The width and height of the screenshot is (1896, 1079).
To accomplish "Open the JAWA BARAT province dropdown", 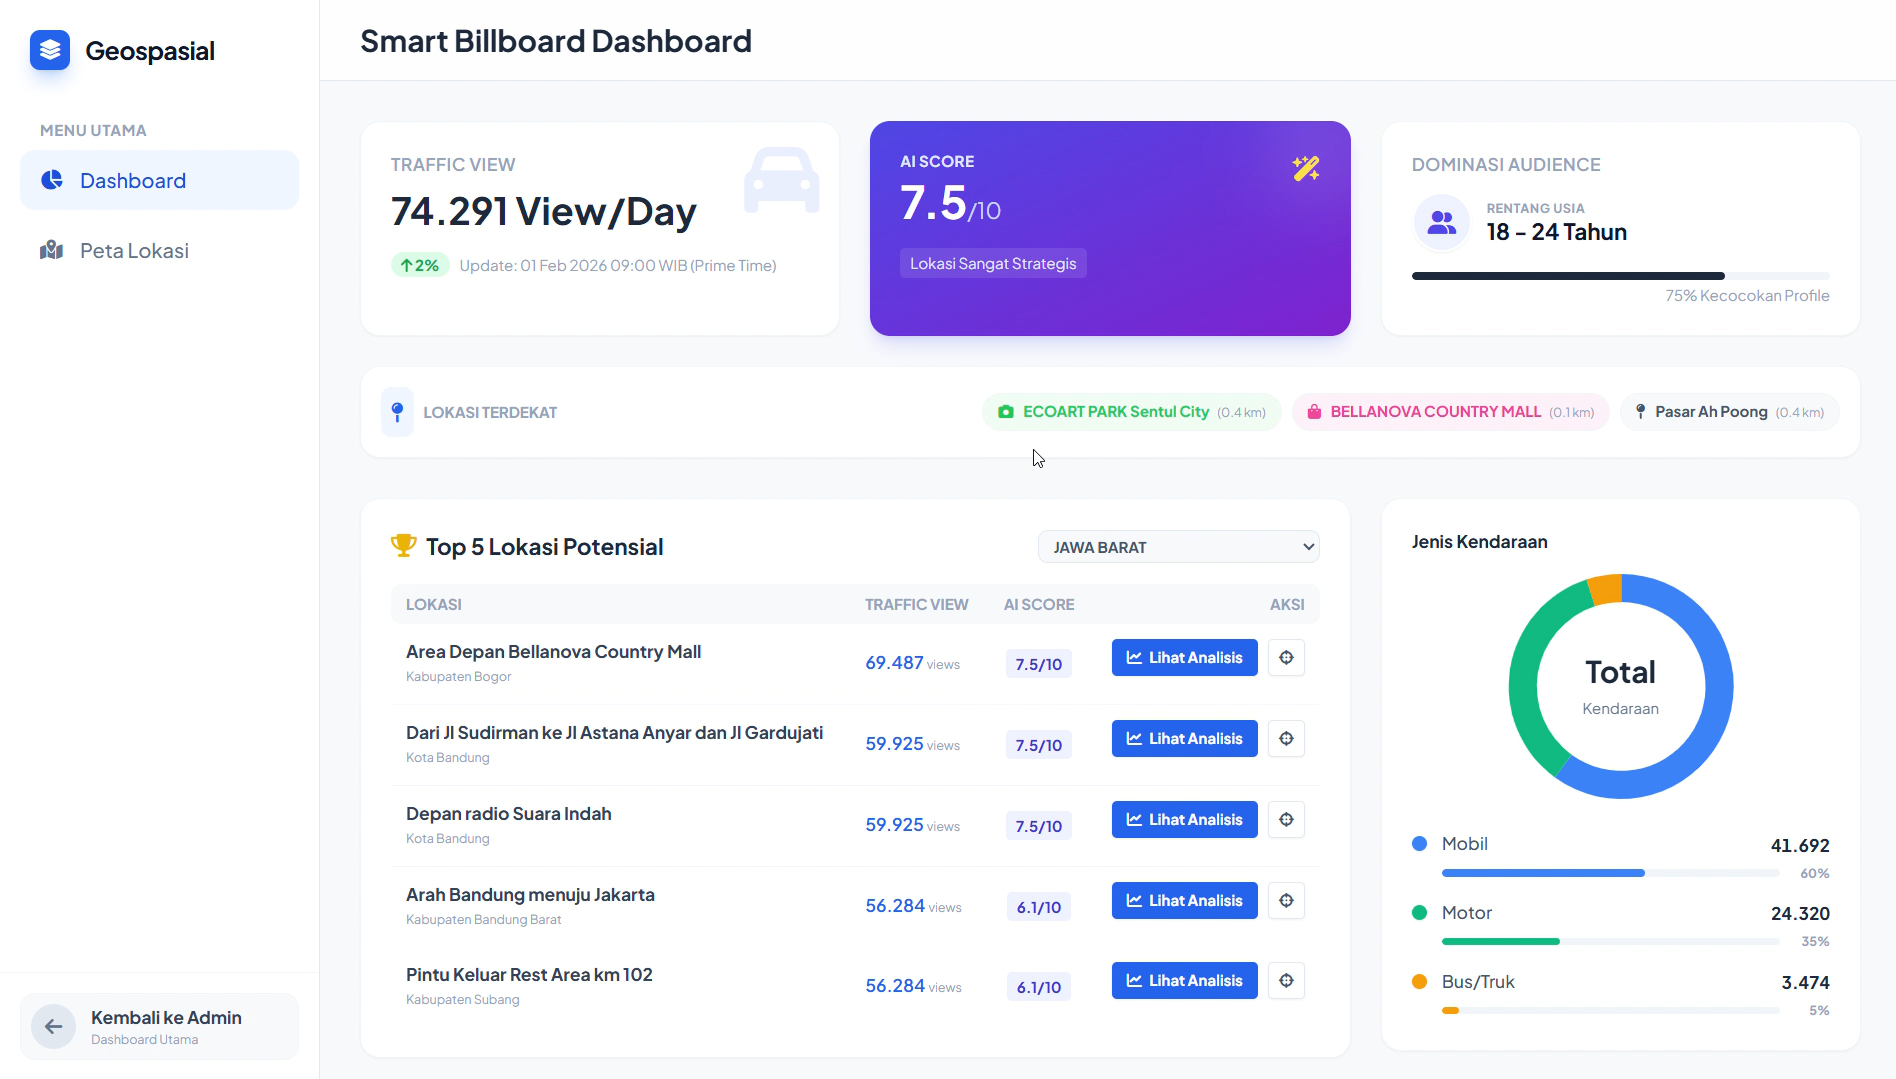I will (x=1178, y=547).
